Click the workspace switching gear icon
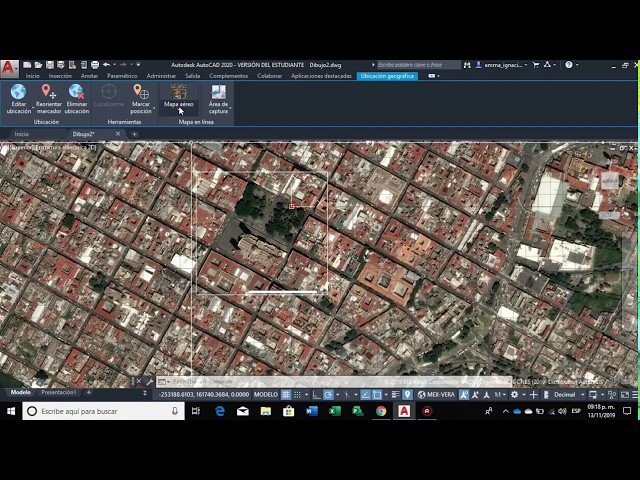This screenshot has height=480, width=640. [514, 395]
